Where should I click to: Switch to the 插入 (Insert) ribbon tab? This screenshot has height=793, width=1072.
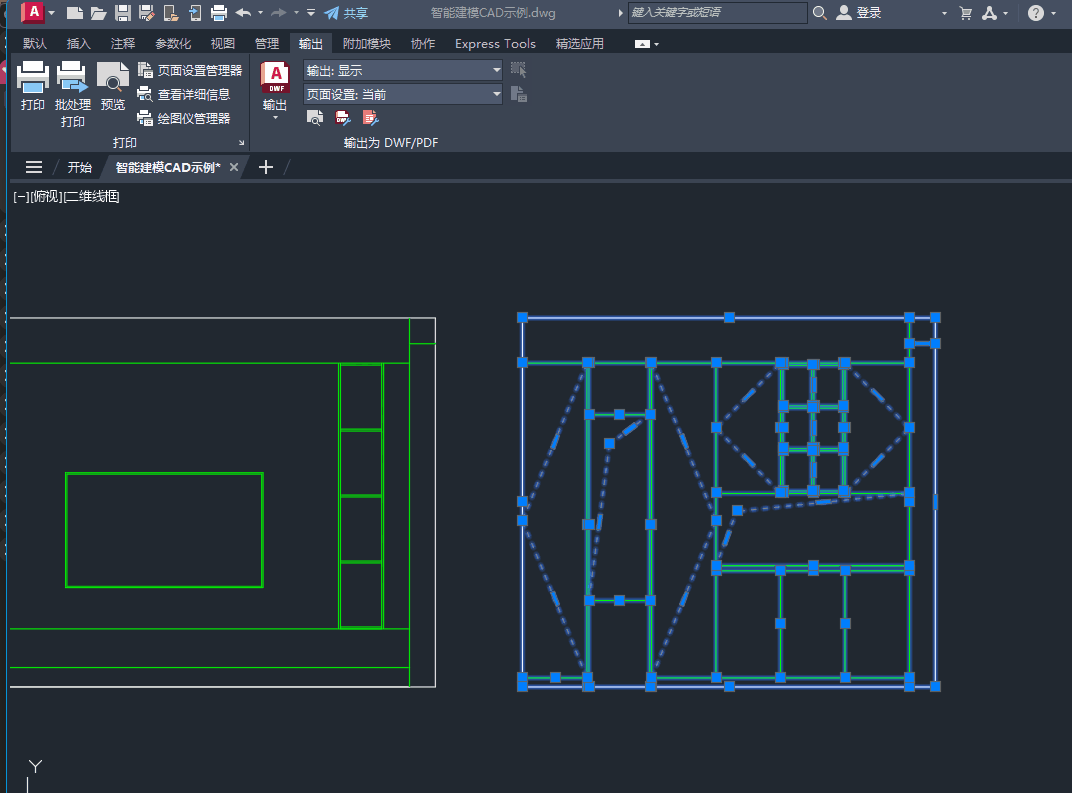pyautogui.click(x=78, y=44)
